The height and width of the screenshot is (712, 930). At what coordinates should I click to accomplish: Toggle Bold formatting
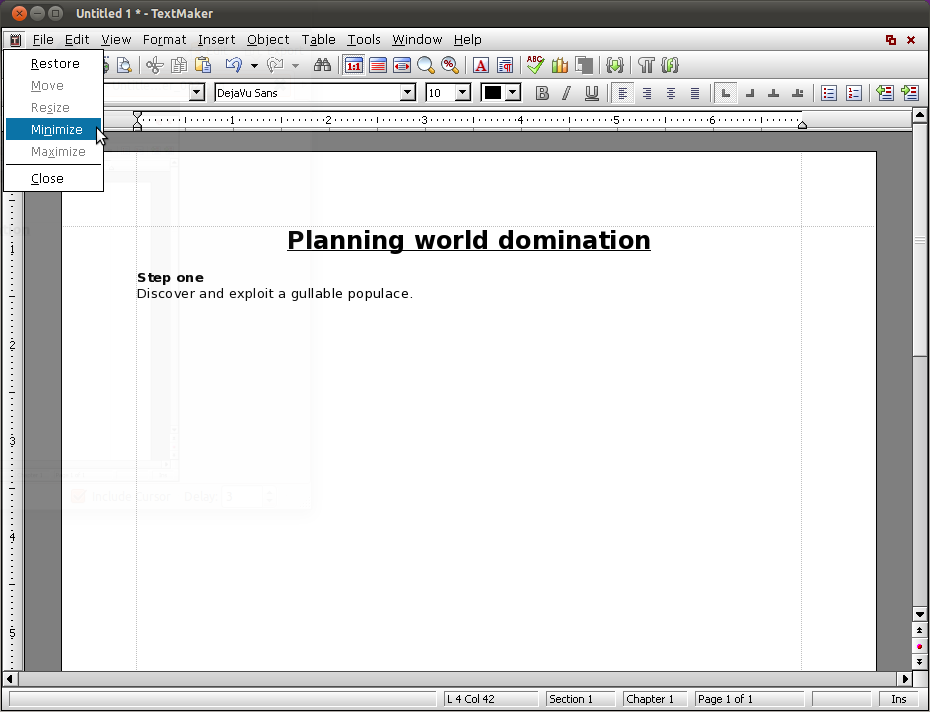(x=542, y=93)
